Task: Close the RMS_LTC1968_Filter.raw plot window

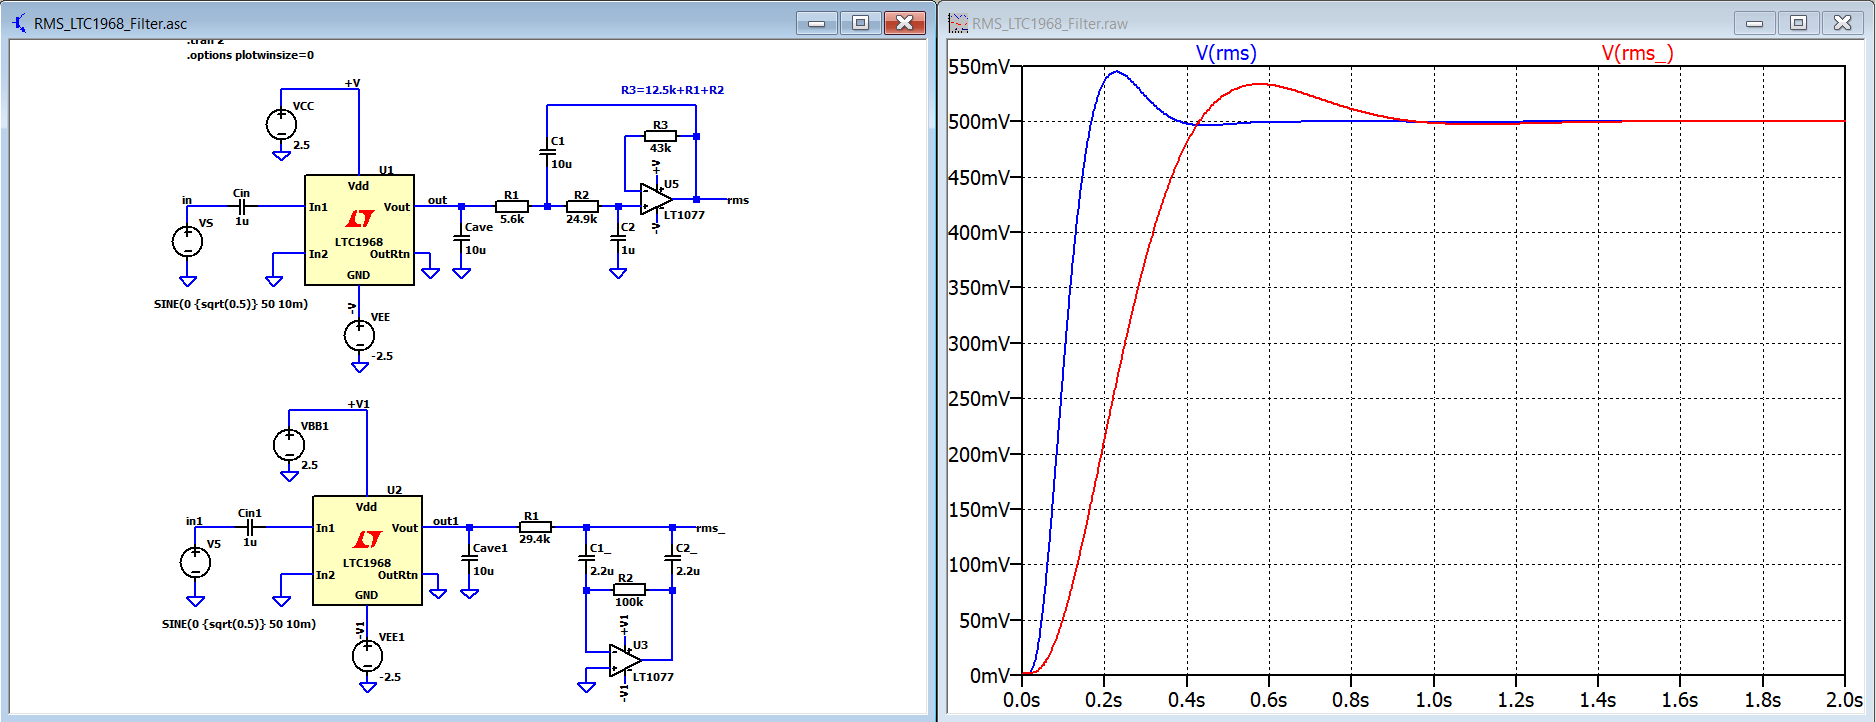Action: coord(1842,22)
